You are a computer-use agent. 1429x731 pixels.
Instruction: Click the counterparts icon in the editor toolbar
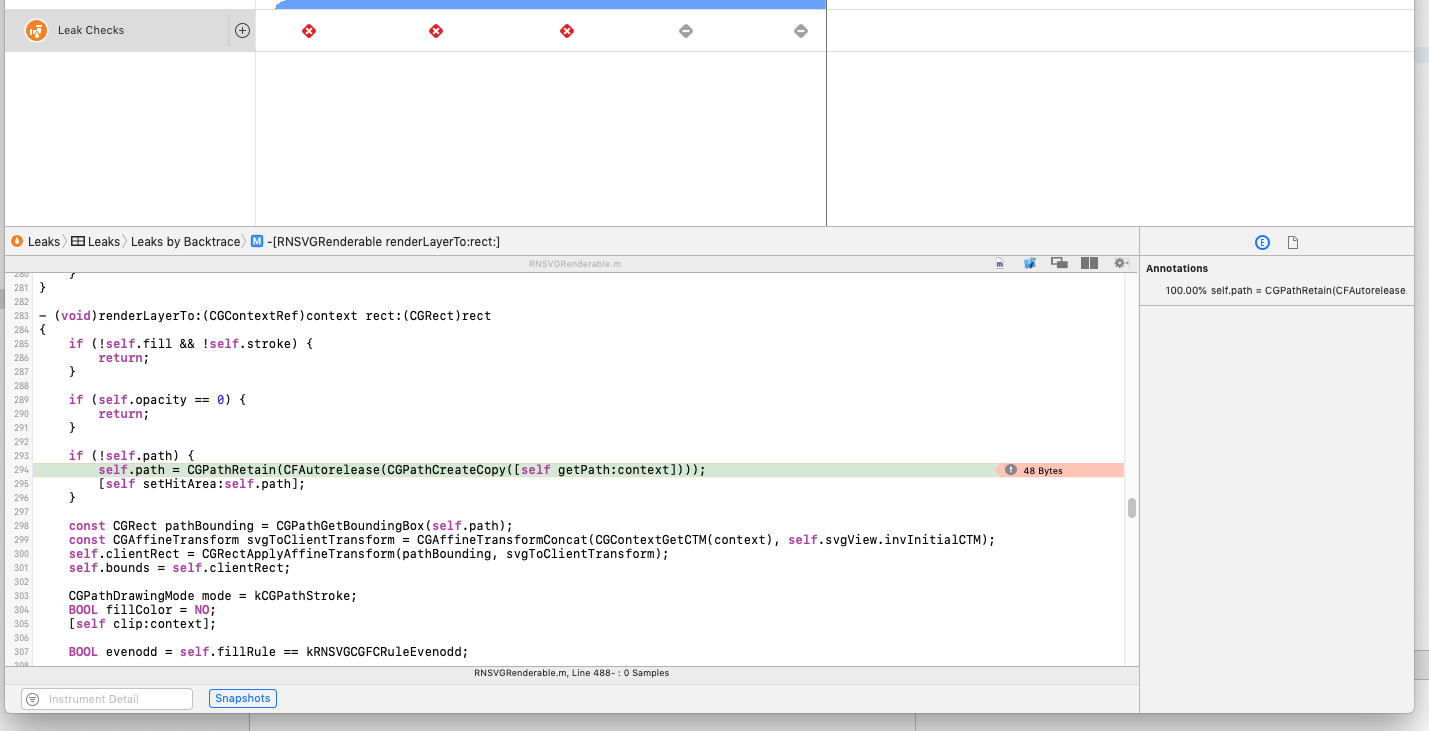pos(1059,263)
